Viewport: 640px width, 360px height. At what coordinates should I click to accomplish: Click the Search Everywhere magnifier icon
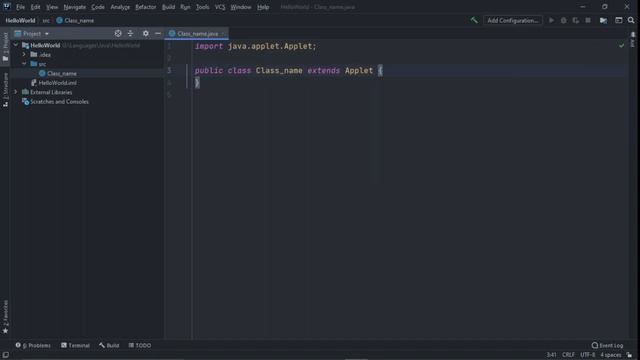tap(631, 20)
